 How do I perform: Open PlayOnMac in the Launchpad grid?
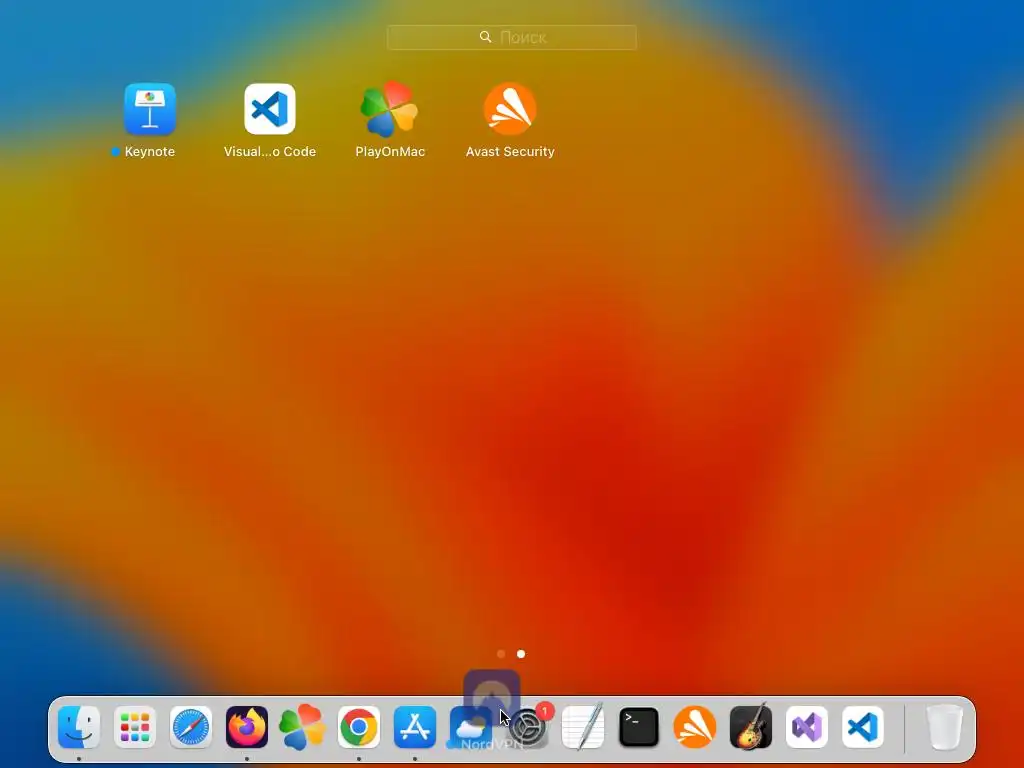(x=389, y=109)
